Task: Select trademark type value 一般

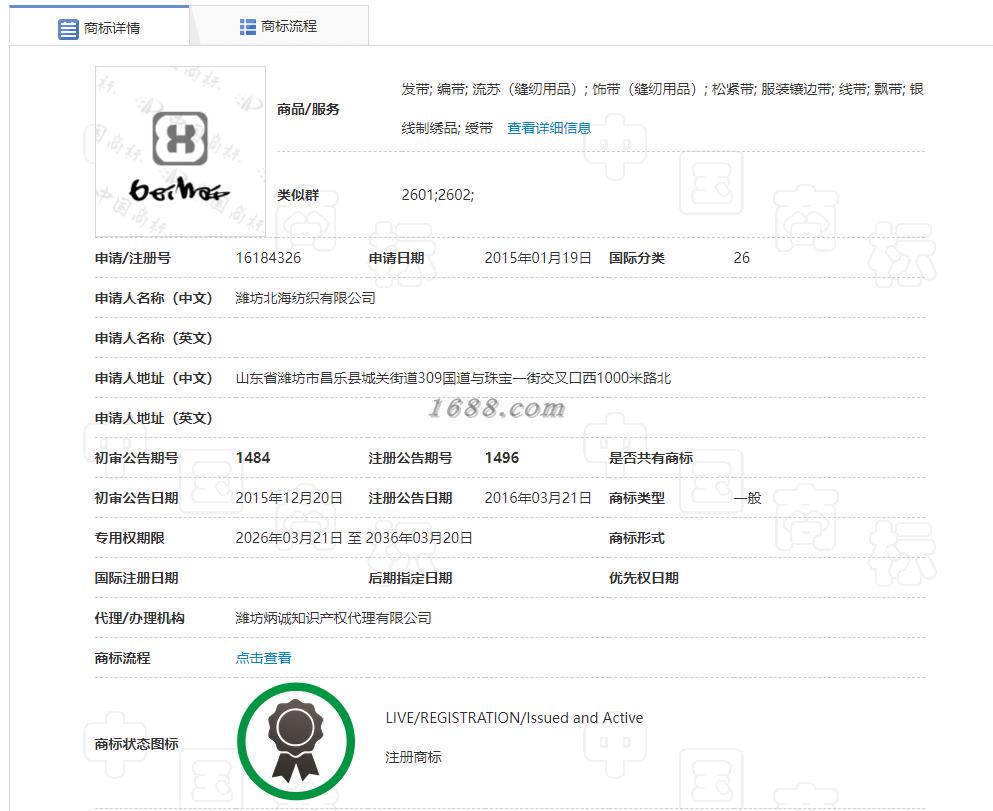Action: click(x=747, y=498)
